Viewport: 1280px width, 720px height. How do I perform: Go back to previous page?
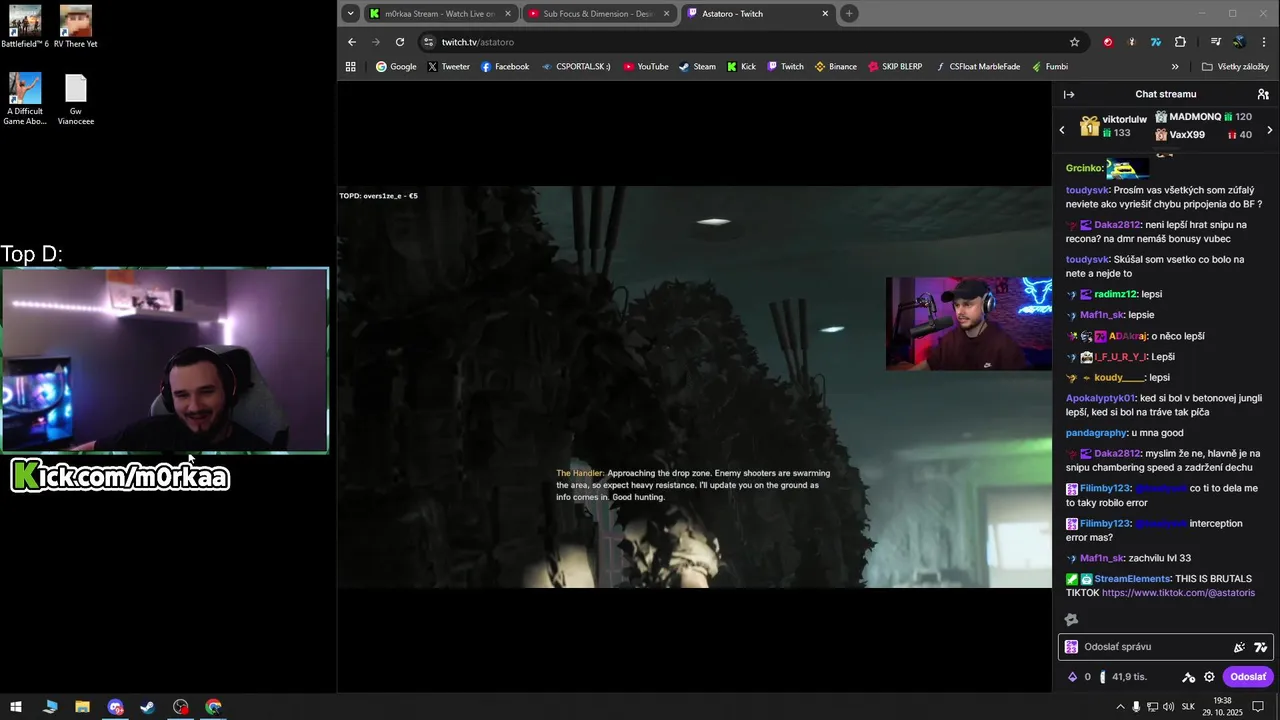352,42
